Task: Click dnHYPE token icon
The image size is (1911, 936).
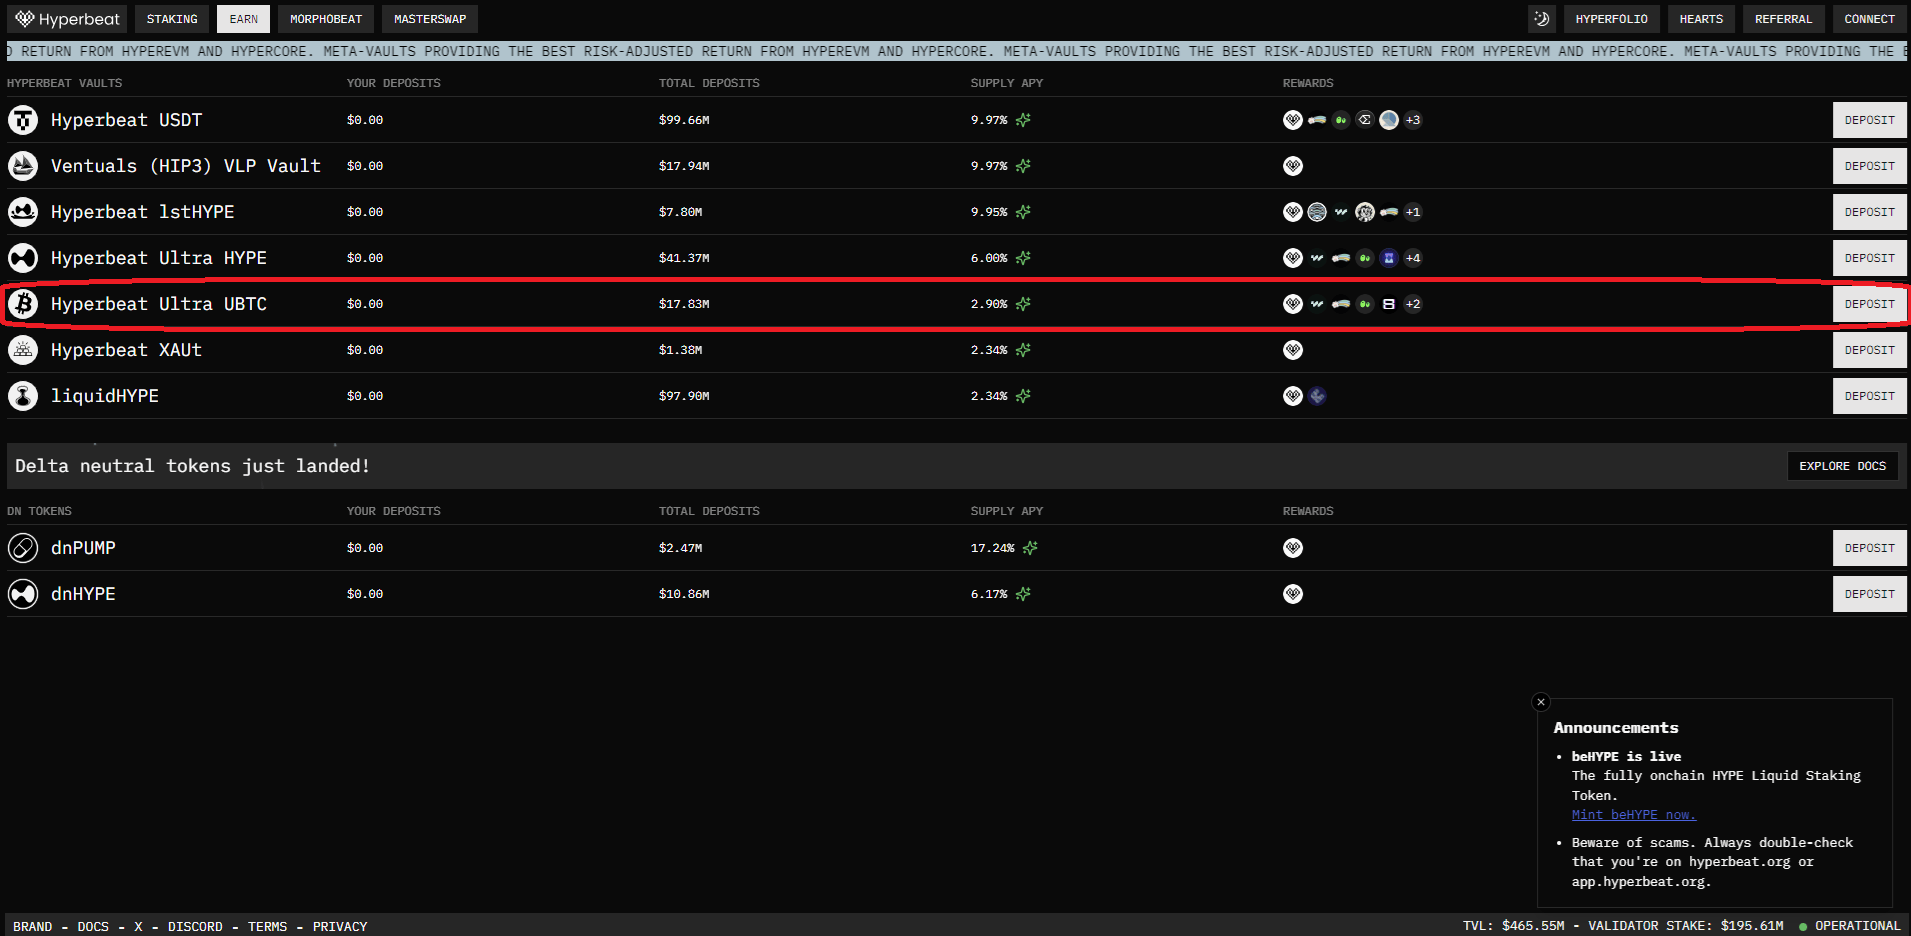Action: point(23,594)
